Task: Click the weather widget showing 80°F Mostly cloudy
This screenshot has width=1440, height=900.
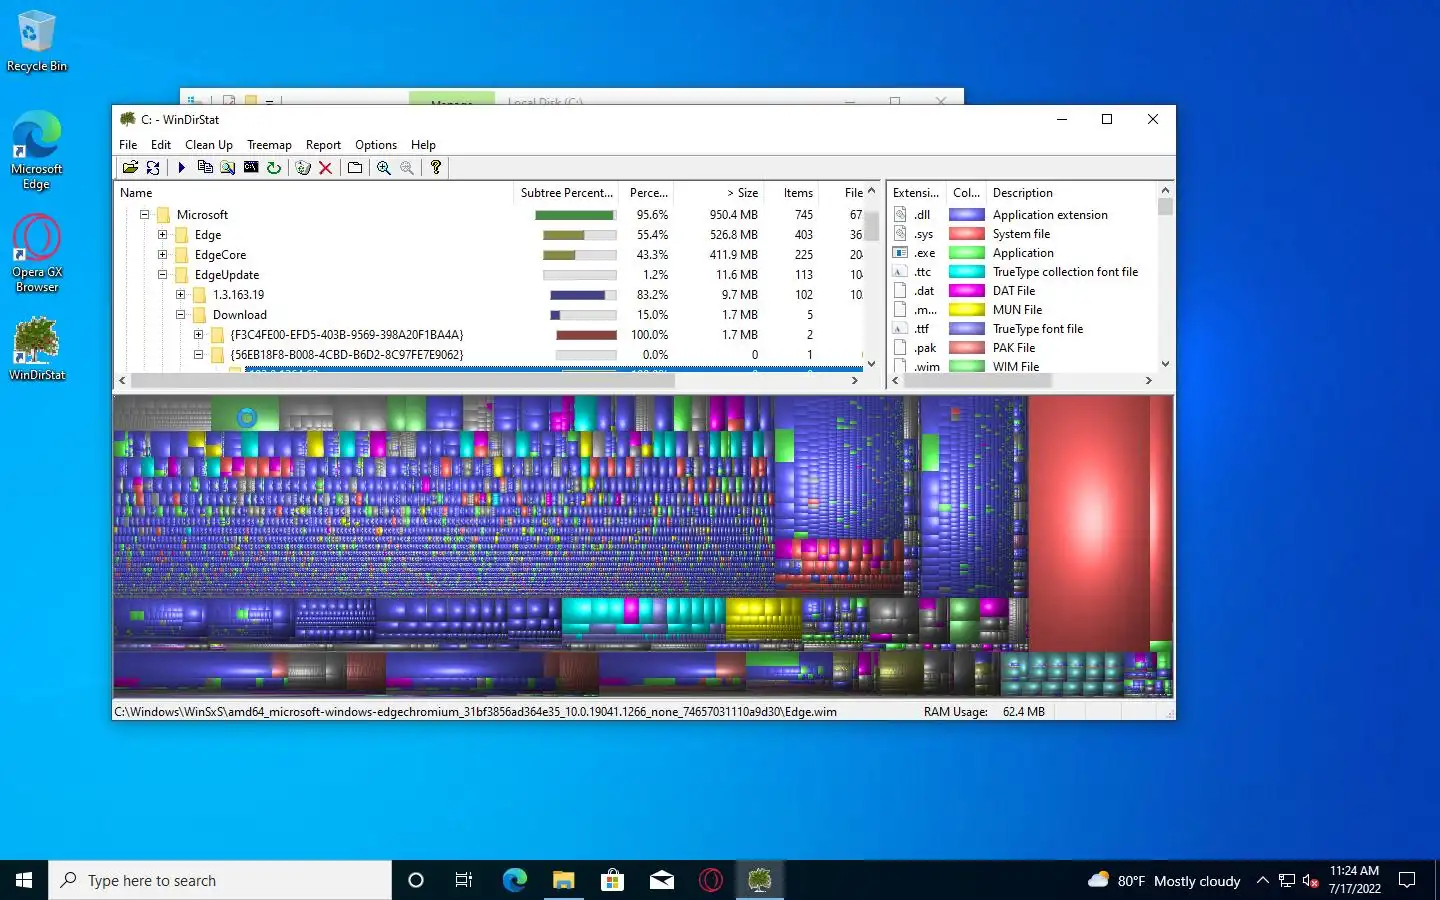Action: point(1164,881)
